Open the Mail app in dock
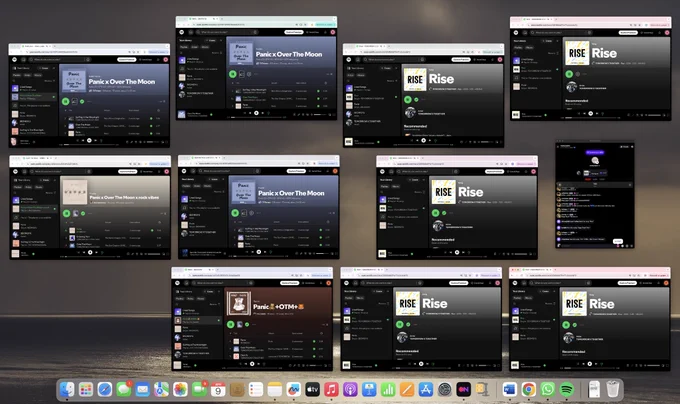Viewport: 680px width, 404px height. pyautogui.click(x=142, y=389)
